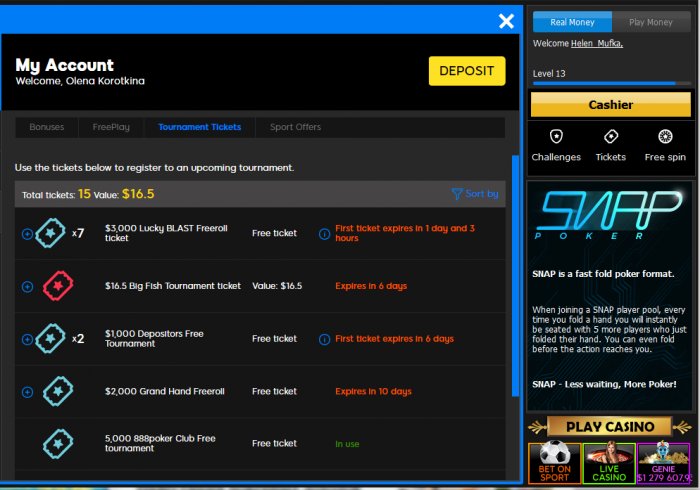Open the LIVE CASINO tile
Screen dimensions: 700x490
609,463
